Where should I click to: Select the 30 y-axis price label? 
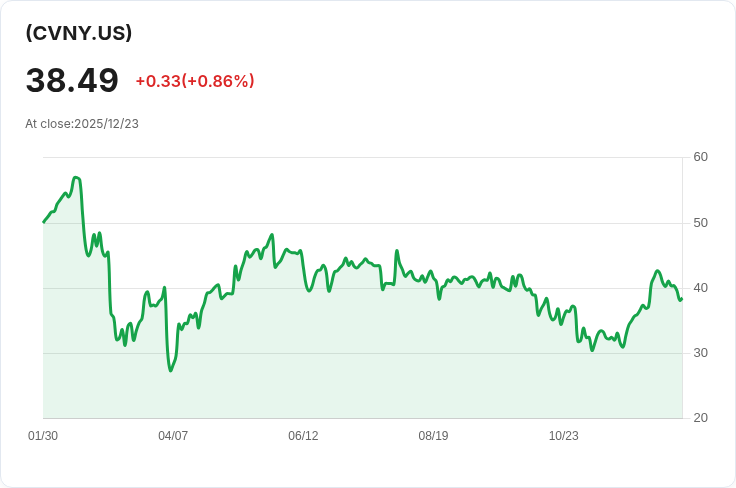(x=700, y=353)
